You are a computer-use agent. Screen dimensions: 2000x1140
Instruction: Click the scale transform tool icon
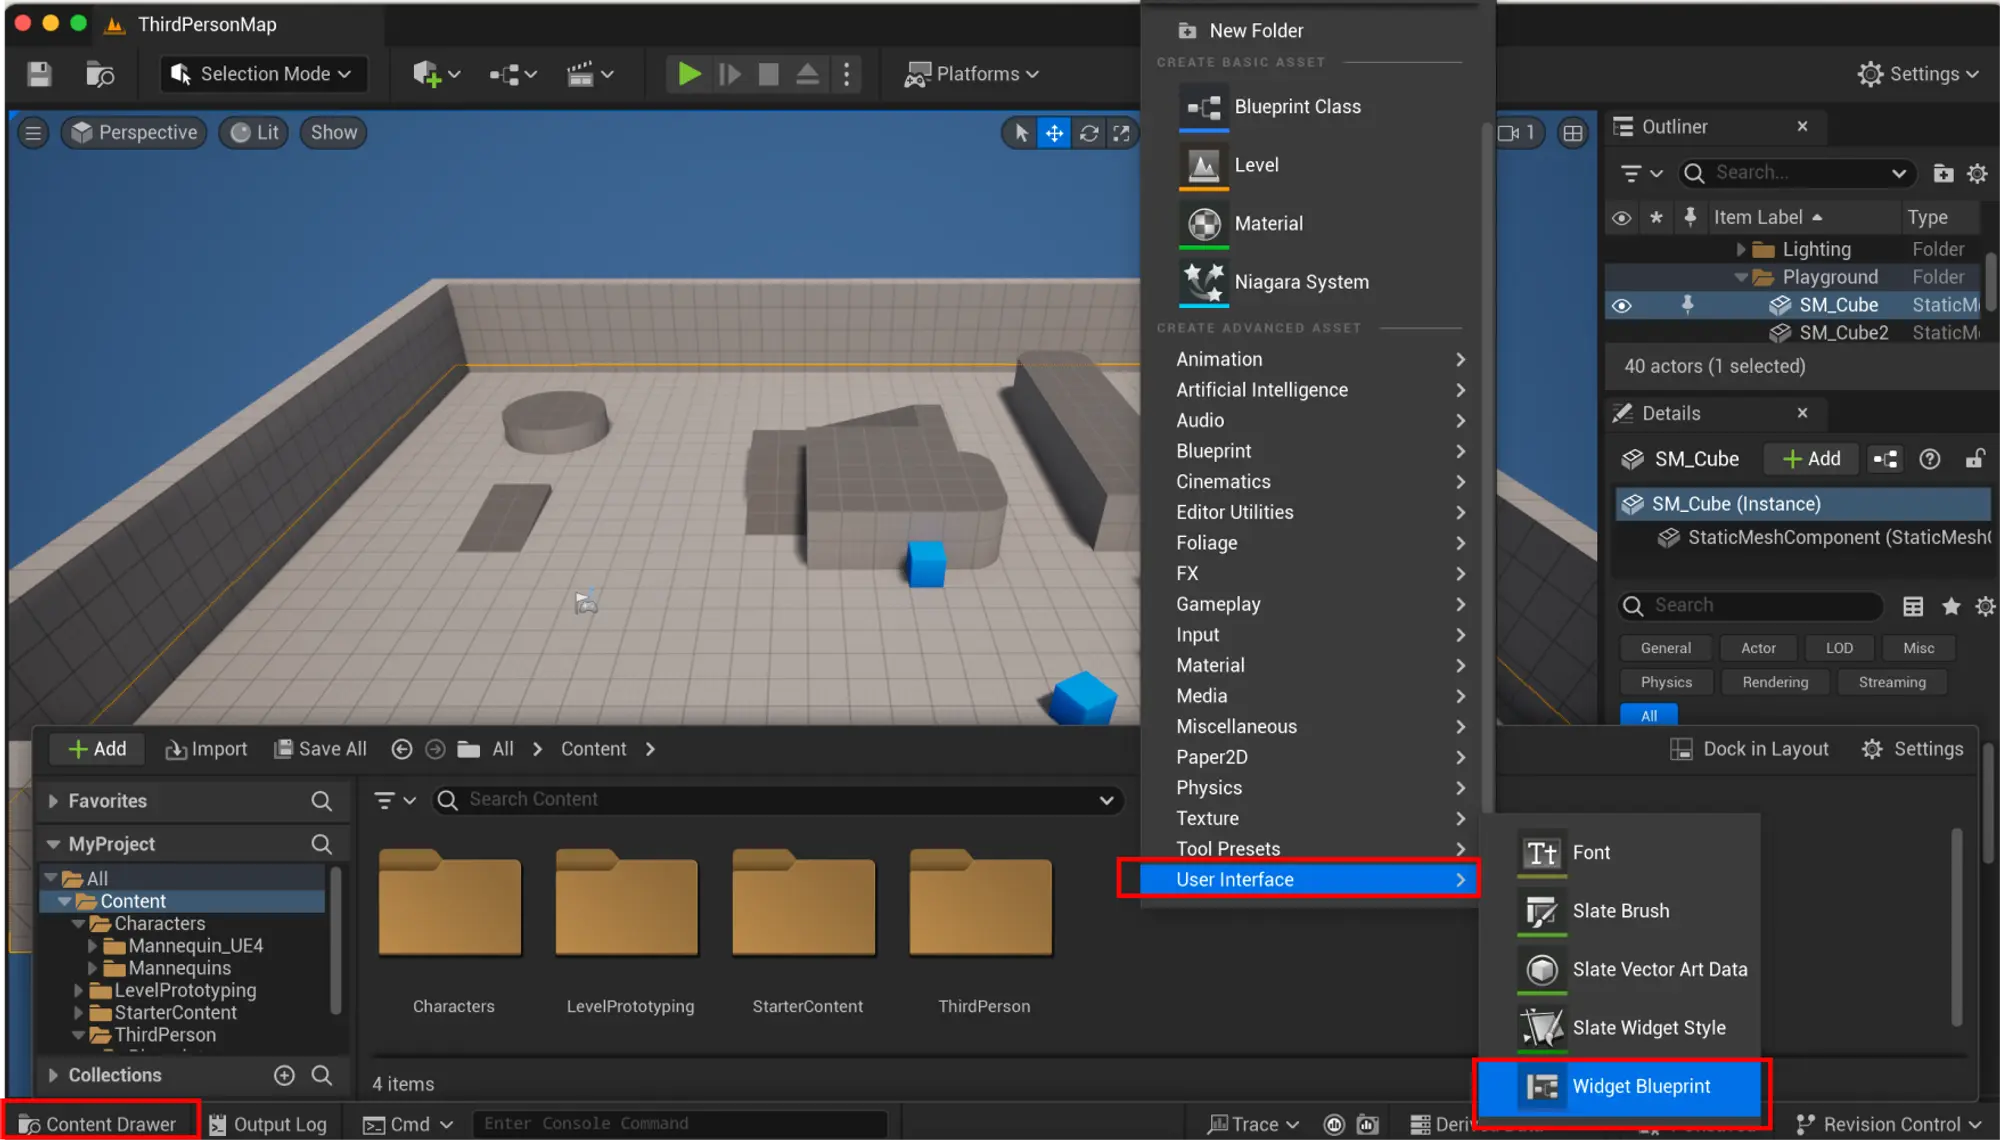[x=1122, y=133]
